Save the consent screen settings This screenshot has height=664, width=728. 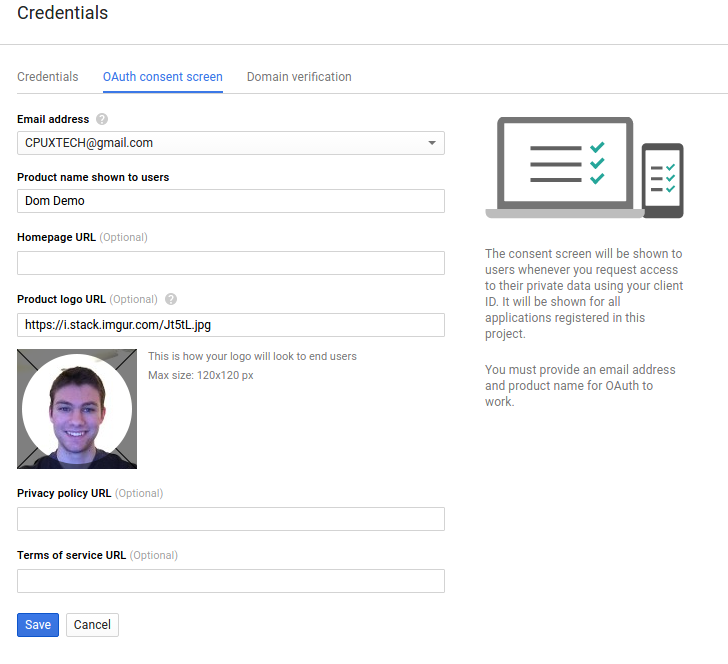tap(38, 625)
